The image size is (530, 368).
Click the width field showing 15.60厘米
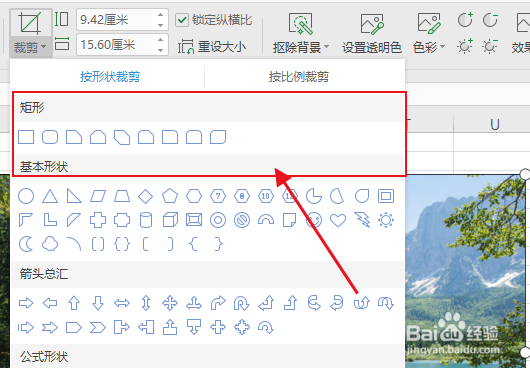115,45
